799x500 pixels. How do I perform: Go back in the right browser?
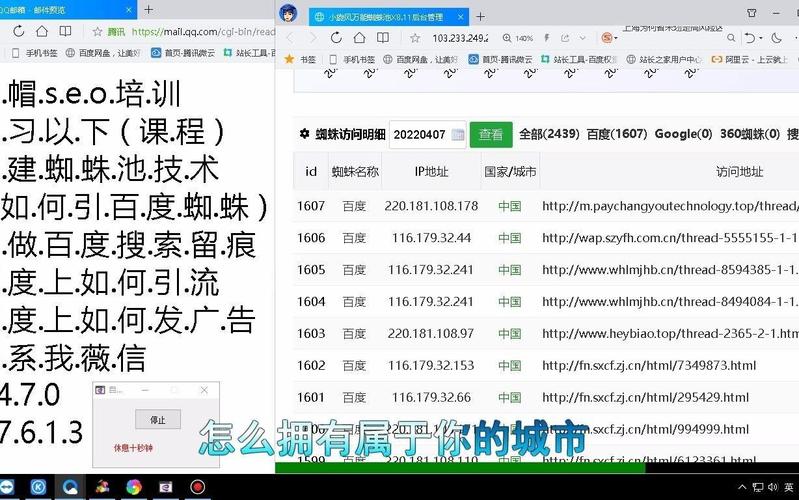[290, 38]
